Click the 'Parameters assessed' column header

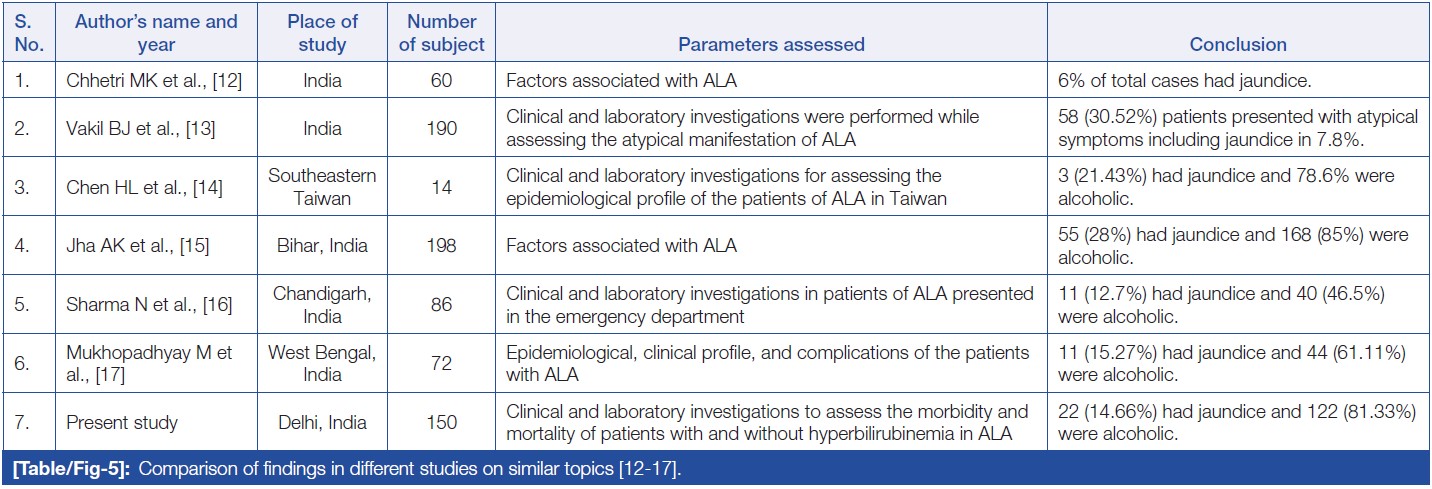(771, 45)
